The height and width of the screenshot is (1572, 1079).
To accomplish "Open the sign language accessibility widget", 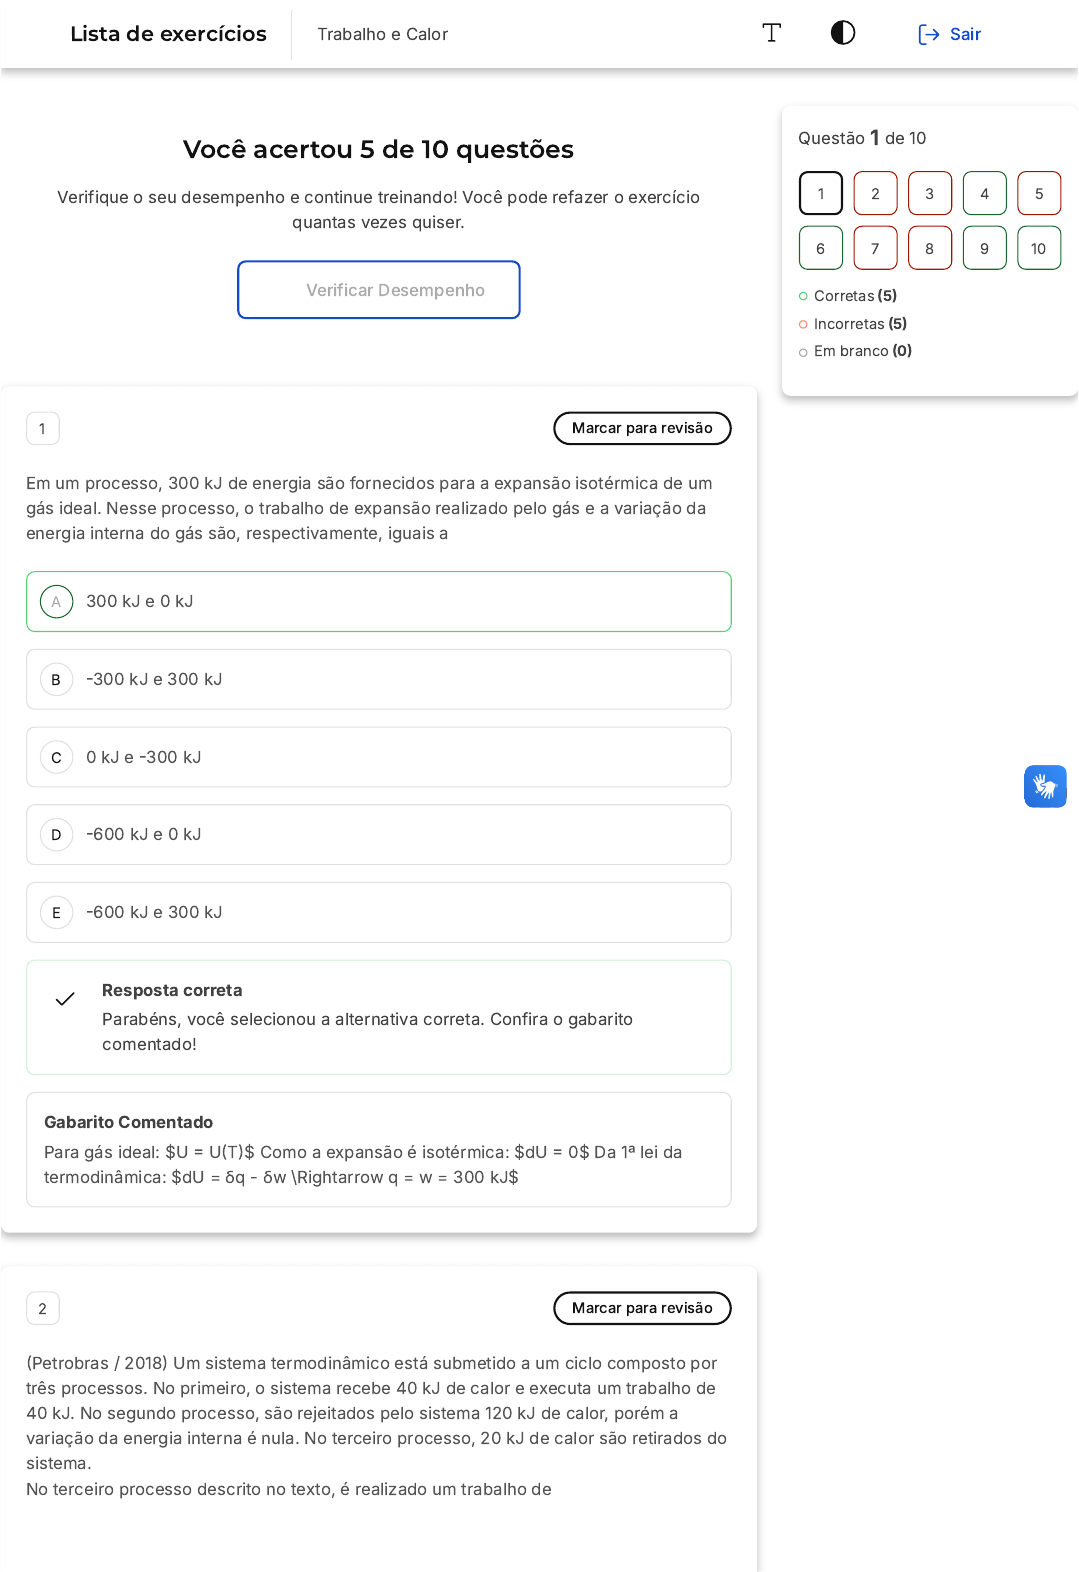I will click(x=1045, y=786).
